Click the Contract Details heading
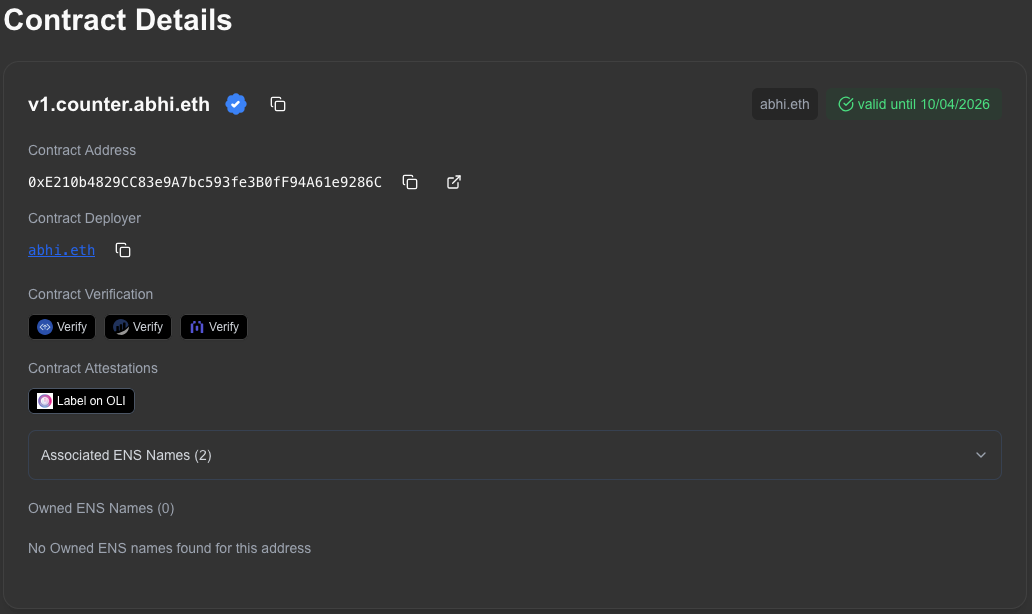 (118, 20)
